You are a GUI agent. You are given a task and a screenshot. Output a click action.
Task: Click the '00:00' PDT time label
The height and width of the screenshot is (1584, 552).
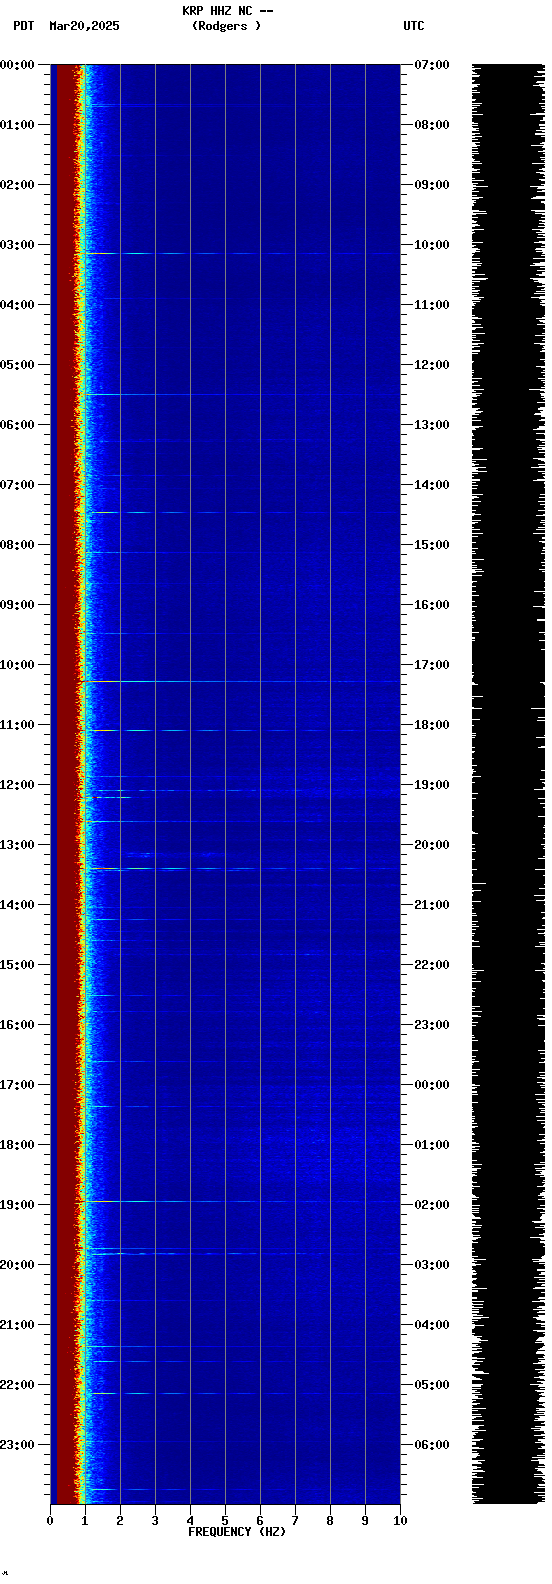[x=17, y=65]
